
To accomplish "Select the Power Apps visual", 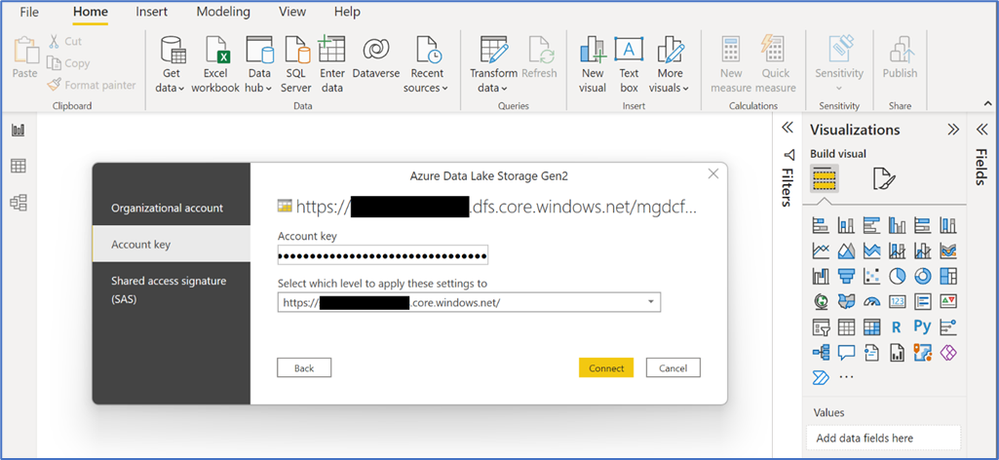I will pos(948,352).
